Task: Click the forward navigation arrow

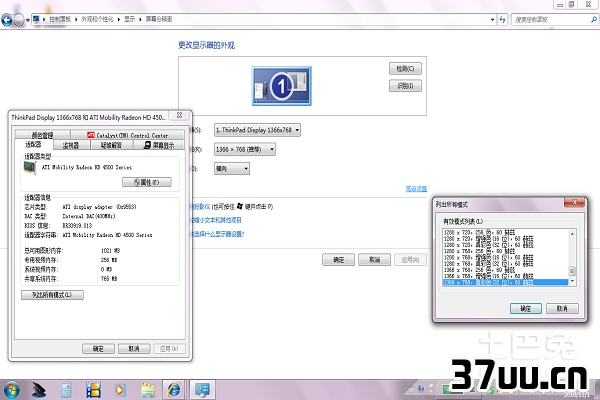Action: point(18,20)
